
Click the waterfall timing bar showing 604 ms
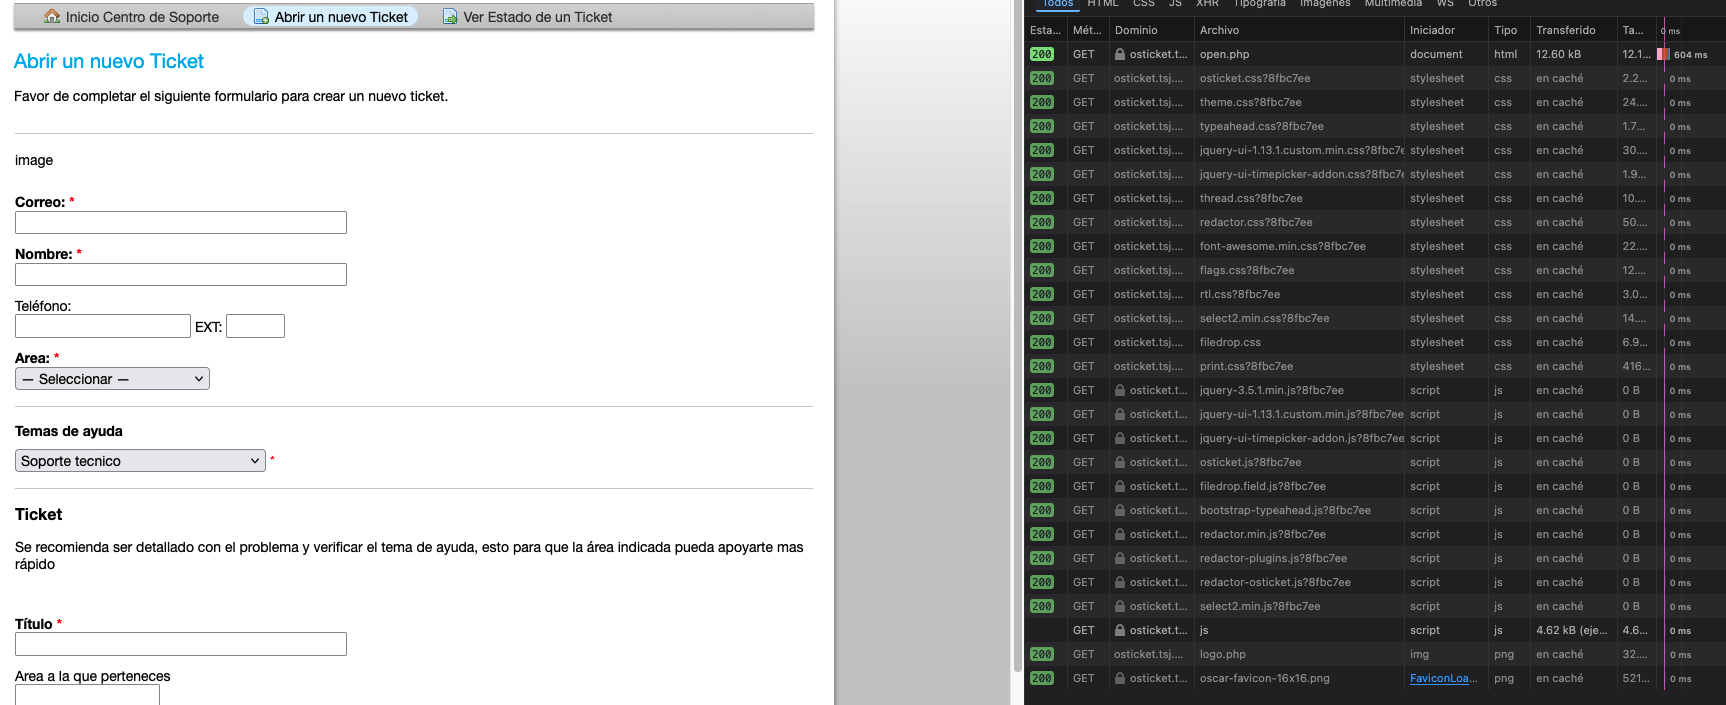point(1664,55)
